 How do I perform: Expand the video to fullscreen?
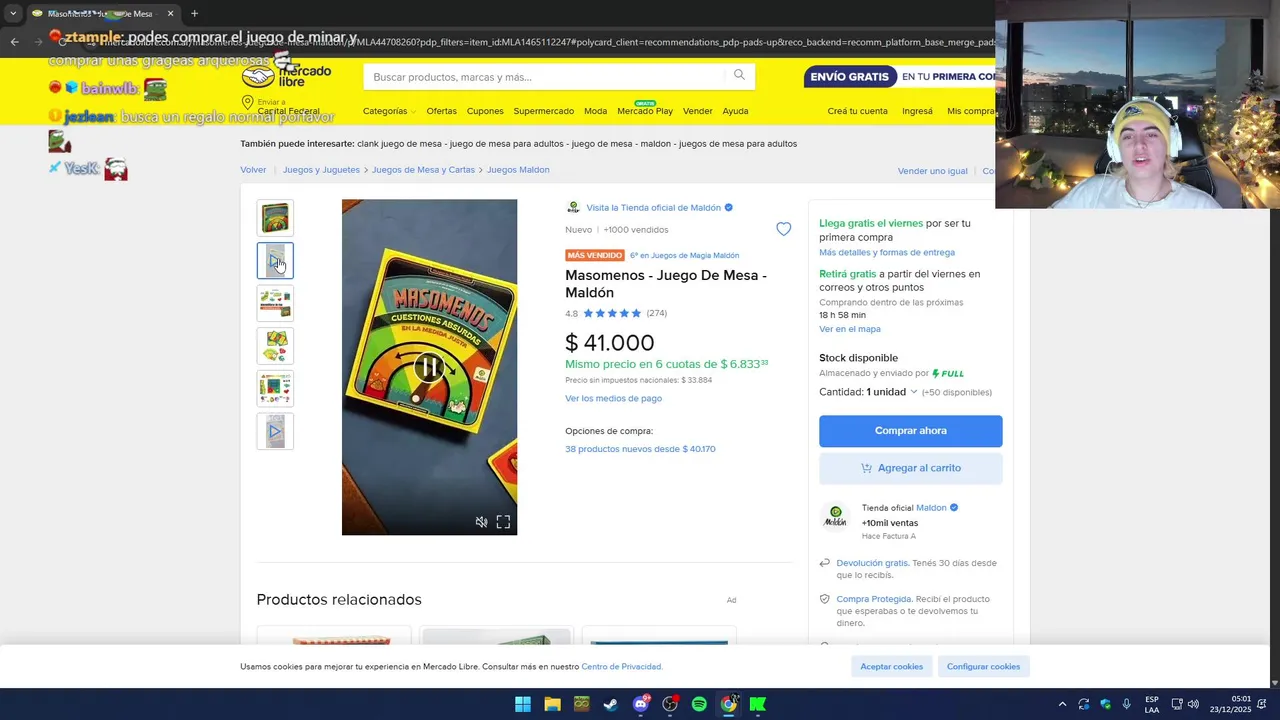coord(503,522)
